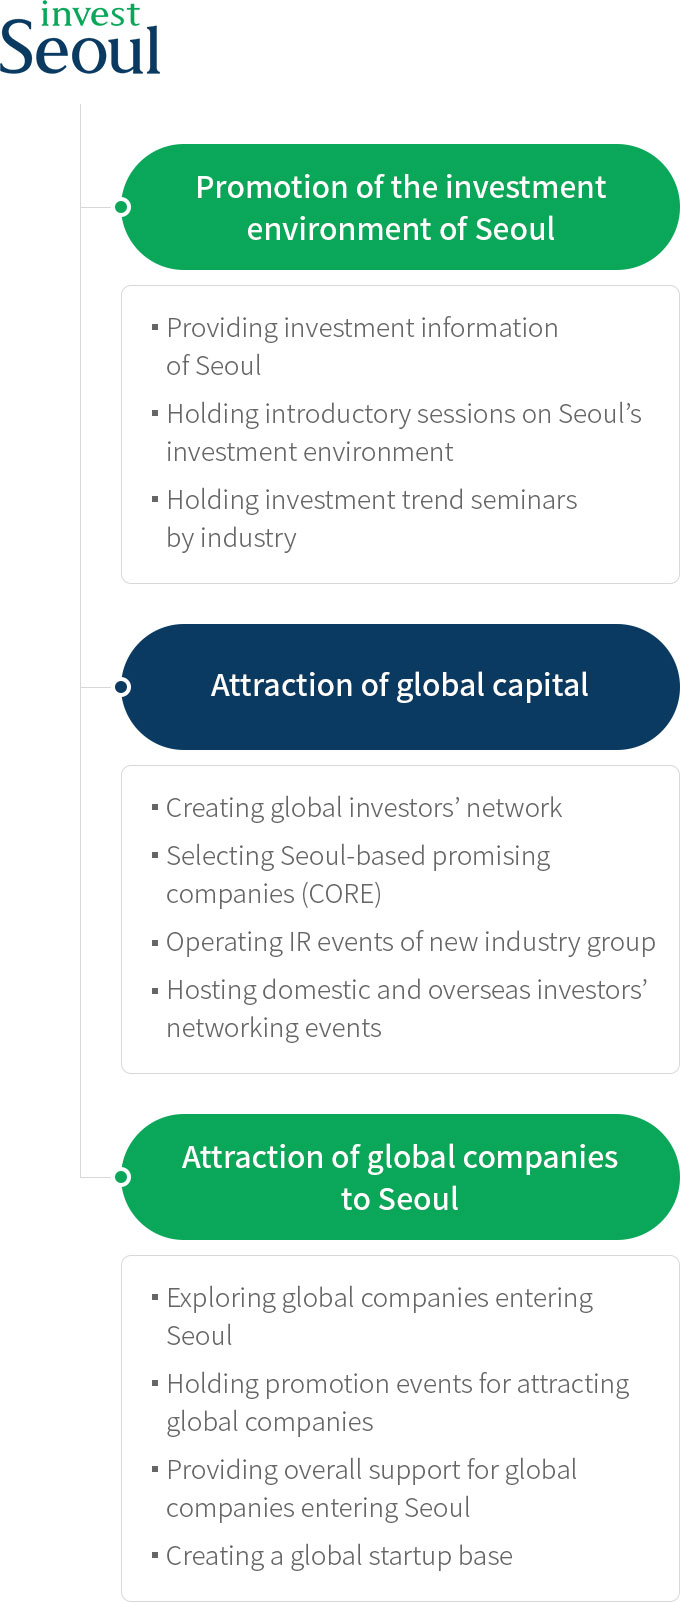Click the vertical timeline connector line
Screen dimensions: 680x1602
(81, 450)
